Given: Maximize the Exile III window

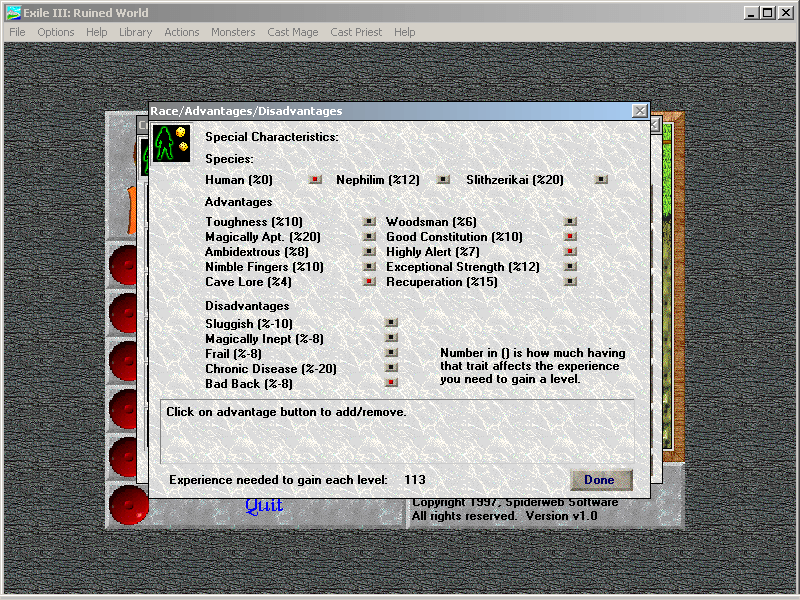Looking at the screenshot, I should [767, 13].
